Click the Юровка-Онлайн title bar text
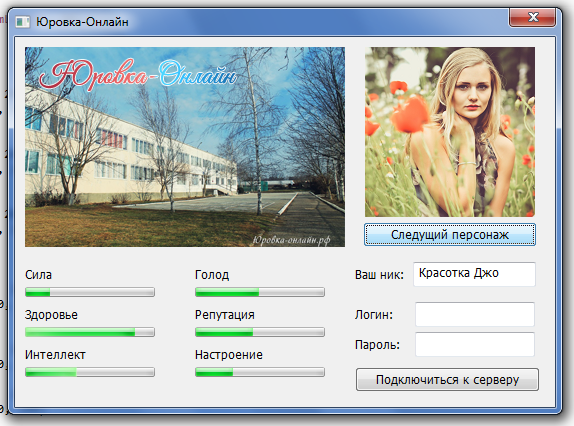The height and width of the screenshot is (426, 574). tap(82, 22)
